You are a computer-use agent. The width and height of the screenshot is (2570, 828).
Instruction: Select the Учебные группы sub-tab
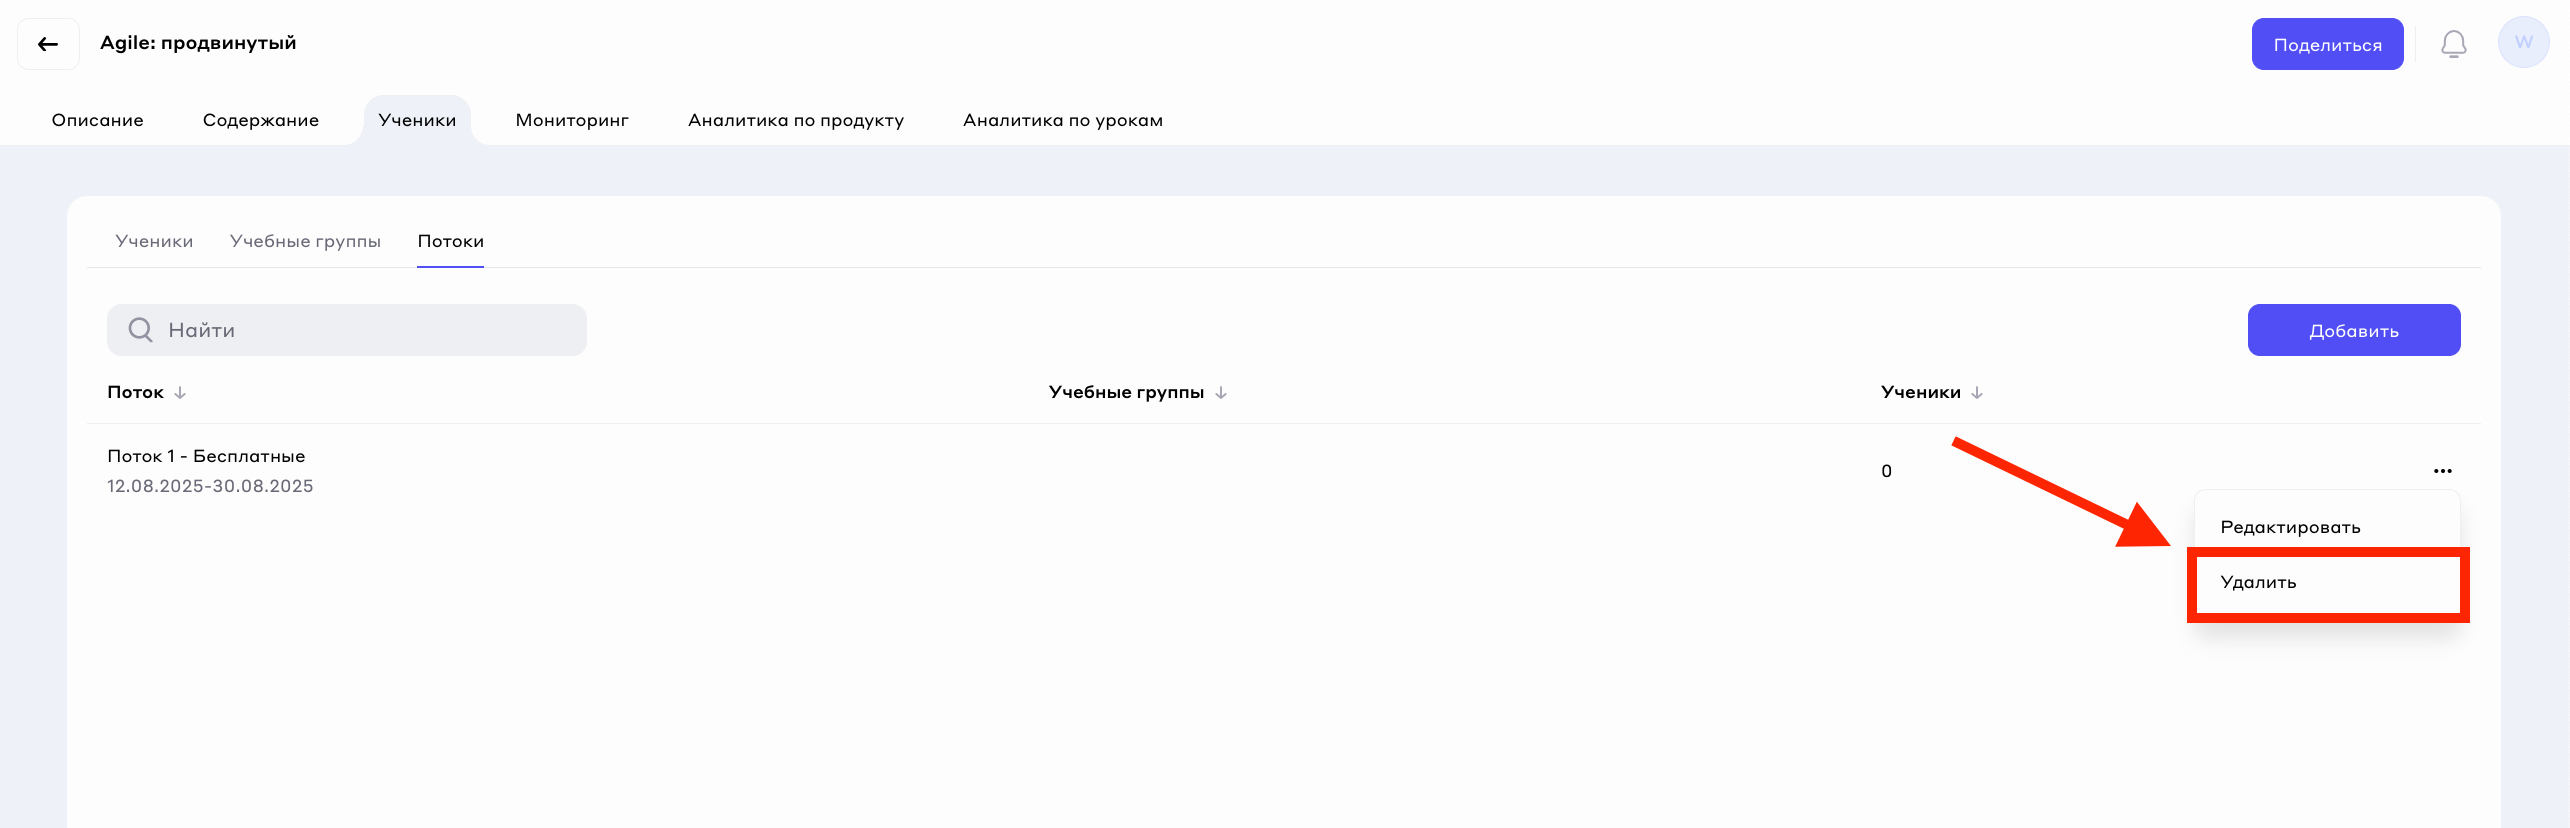coord(305,241)
